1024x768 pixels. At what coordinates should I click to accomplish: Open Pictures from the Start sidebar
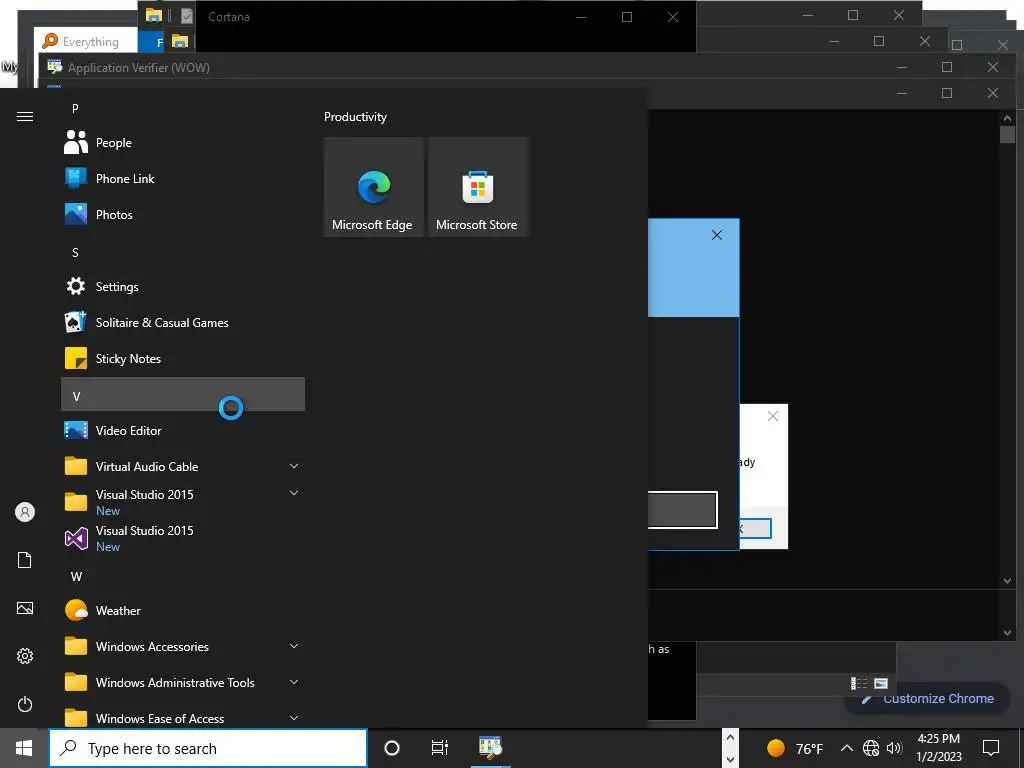pyautogui.click(x=25, y=608)
